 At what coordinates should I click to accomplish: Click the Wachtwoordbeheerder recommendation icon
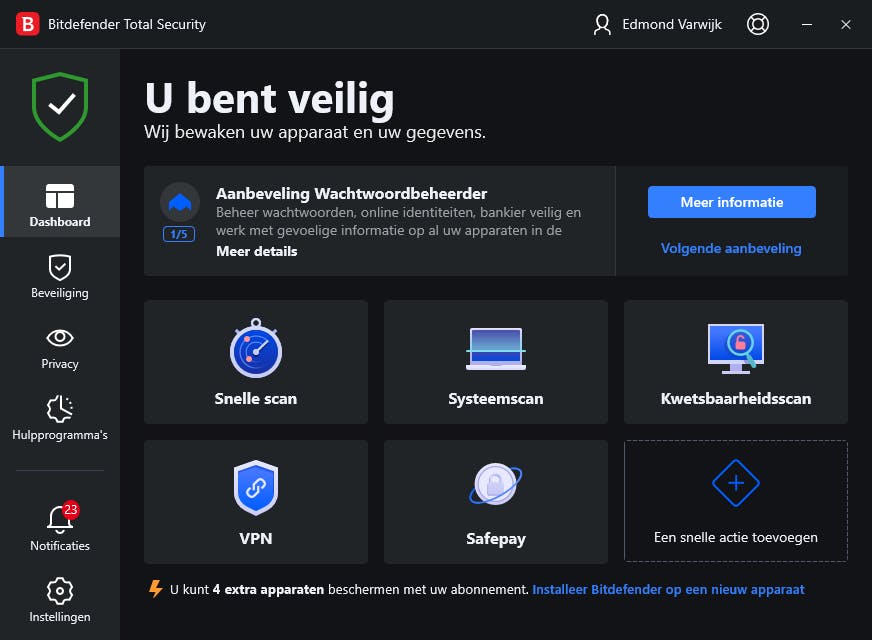click(179, 202)
